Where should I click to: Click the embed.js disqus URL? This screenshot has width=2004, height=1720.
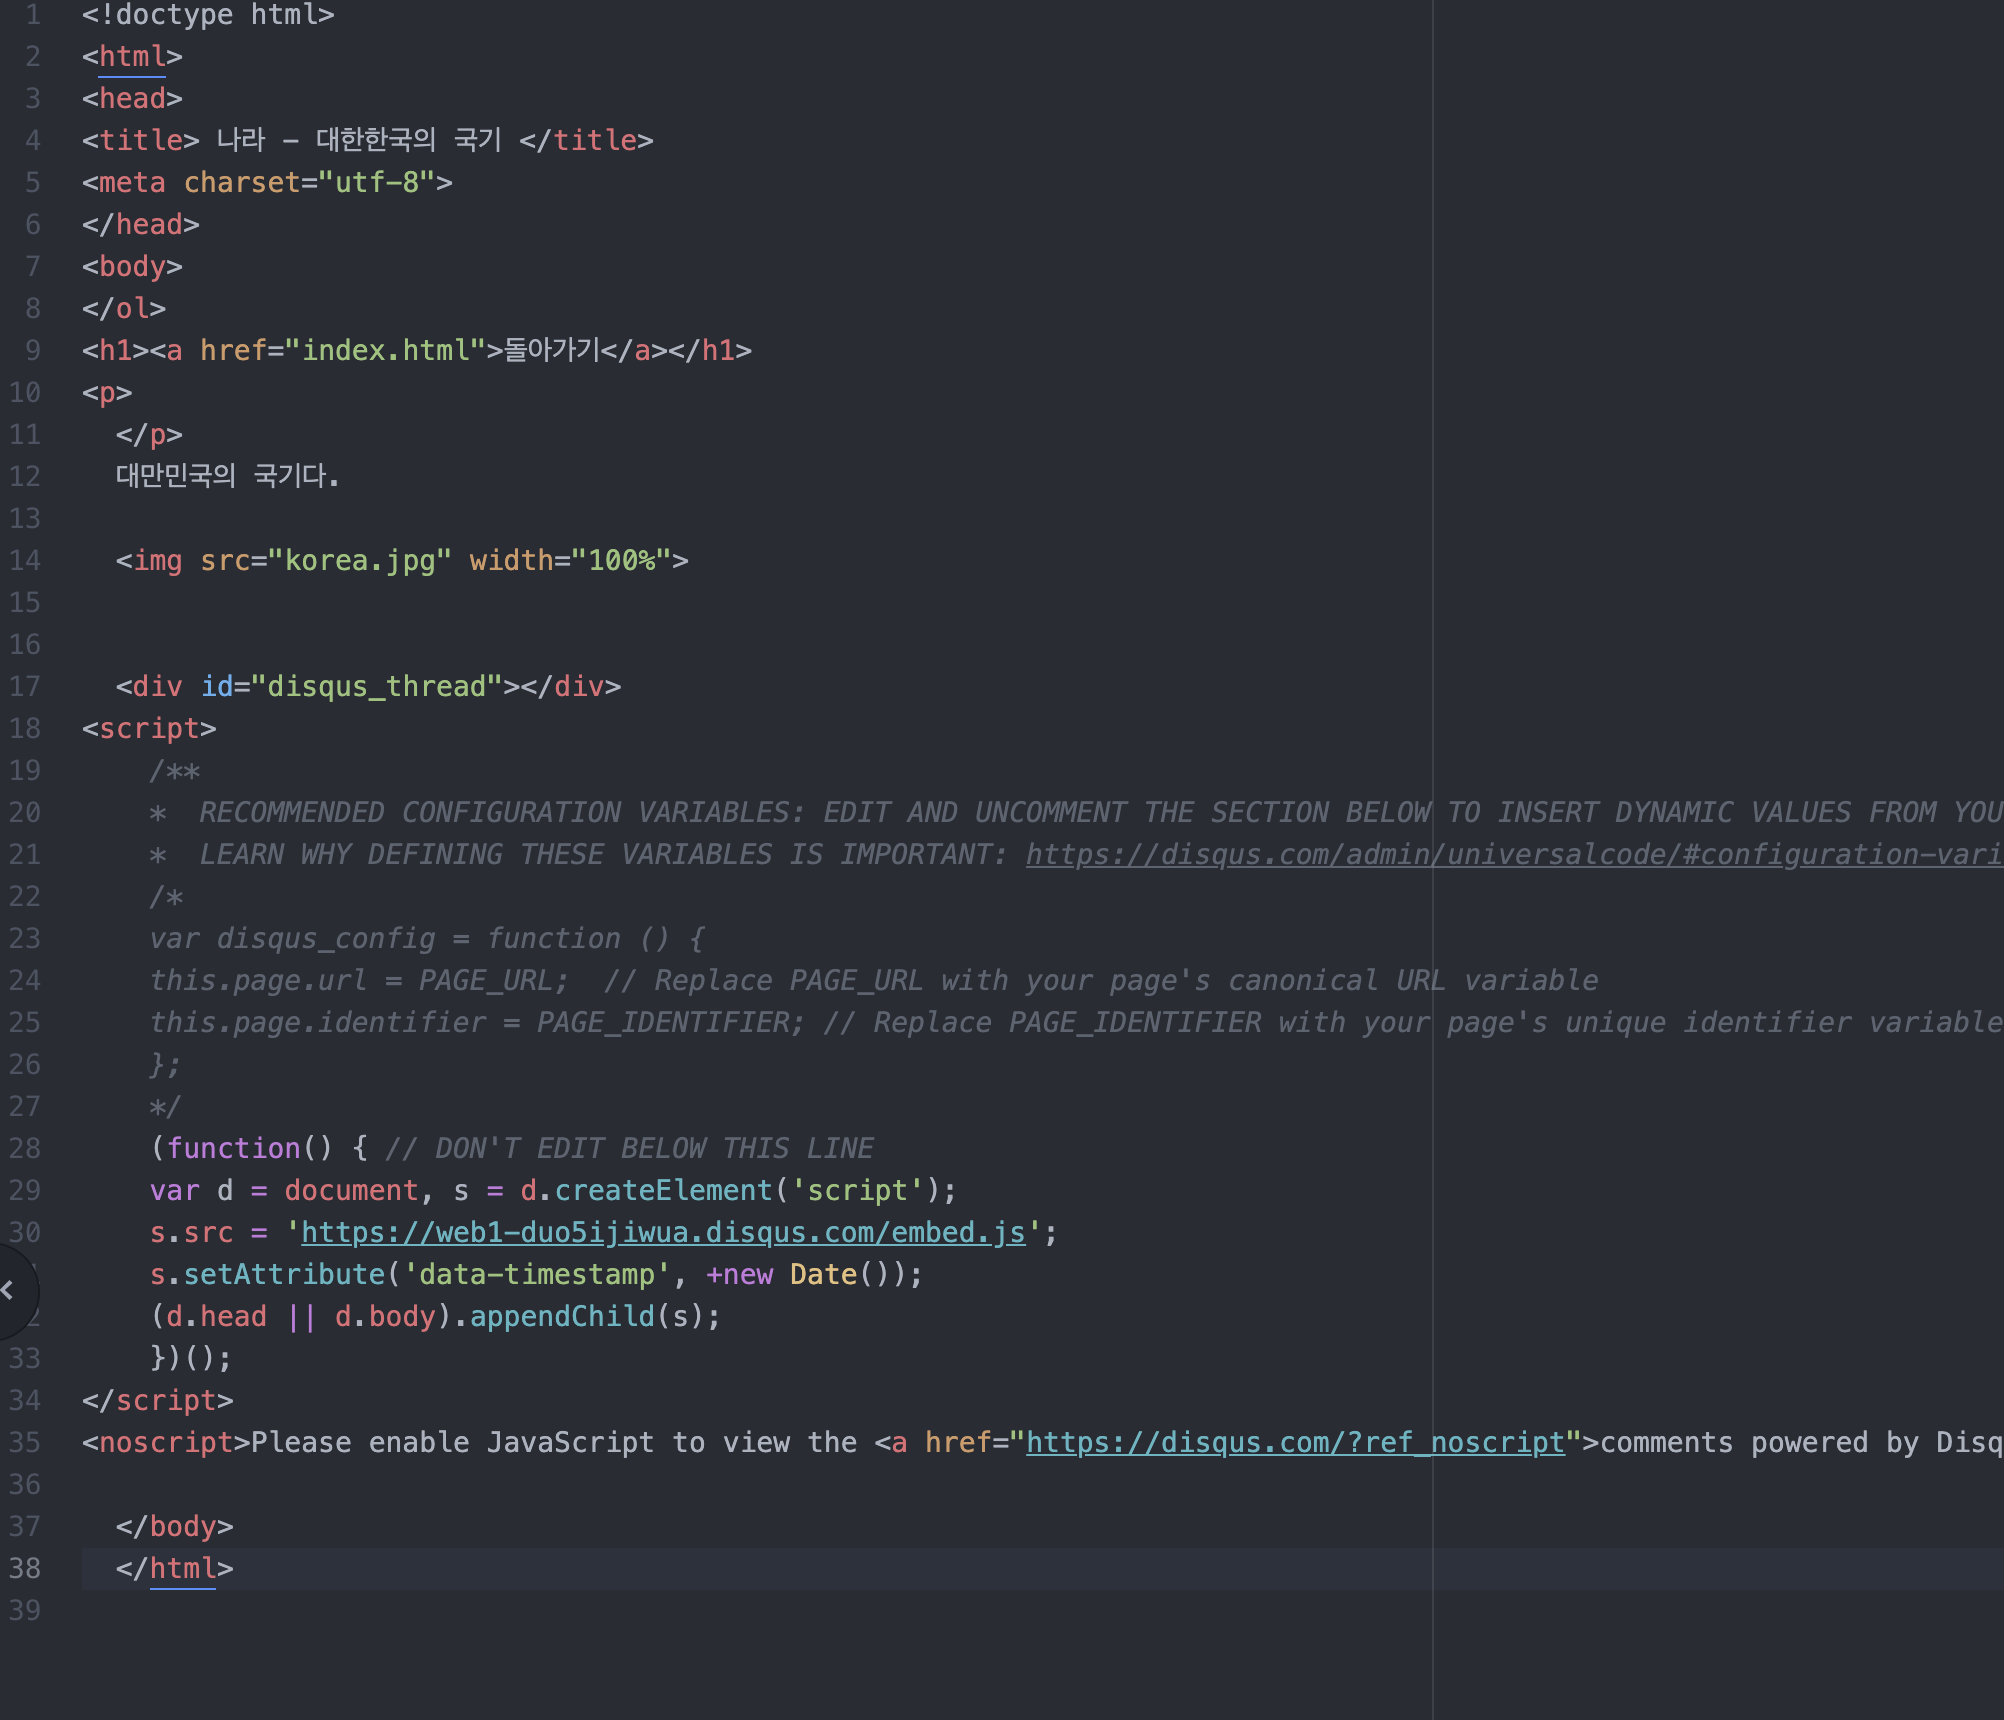point(663,1232)
